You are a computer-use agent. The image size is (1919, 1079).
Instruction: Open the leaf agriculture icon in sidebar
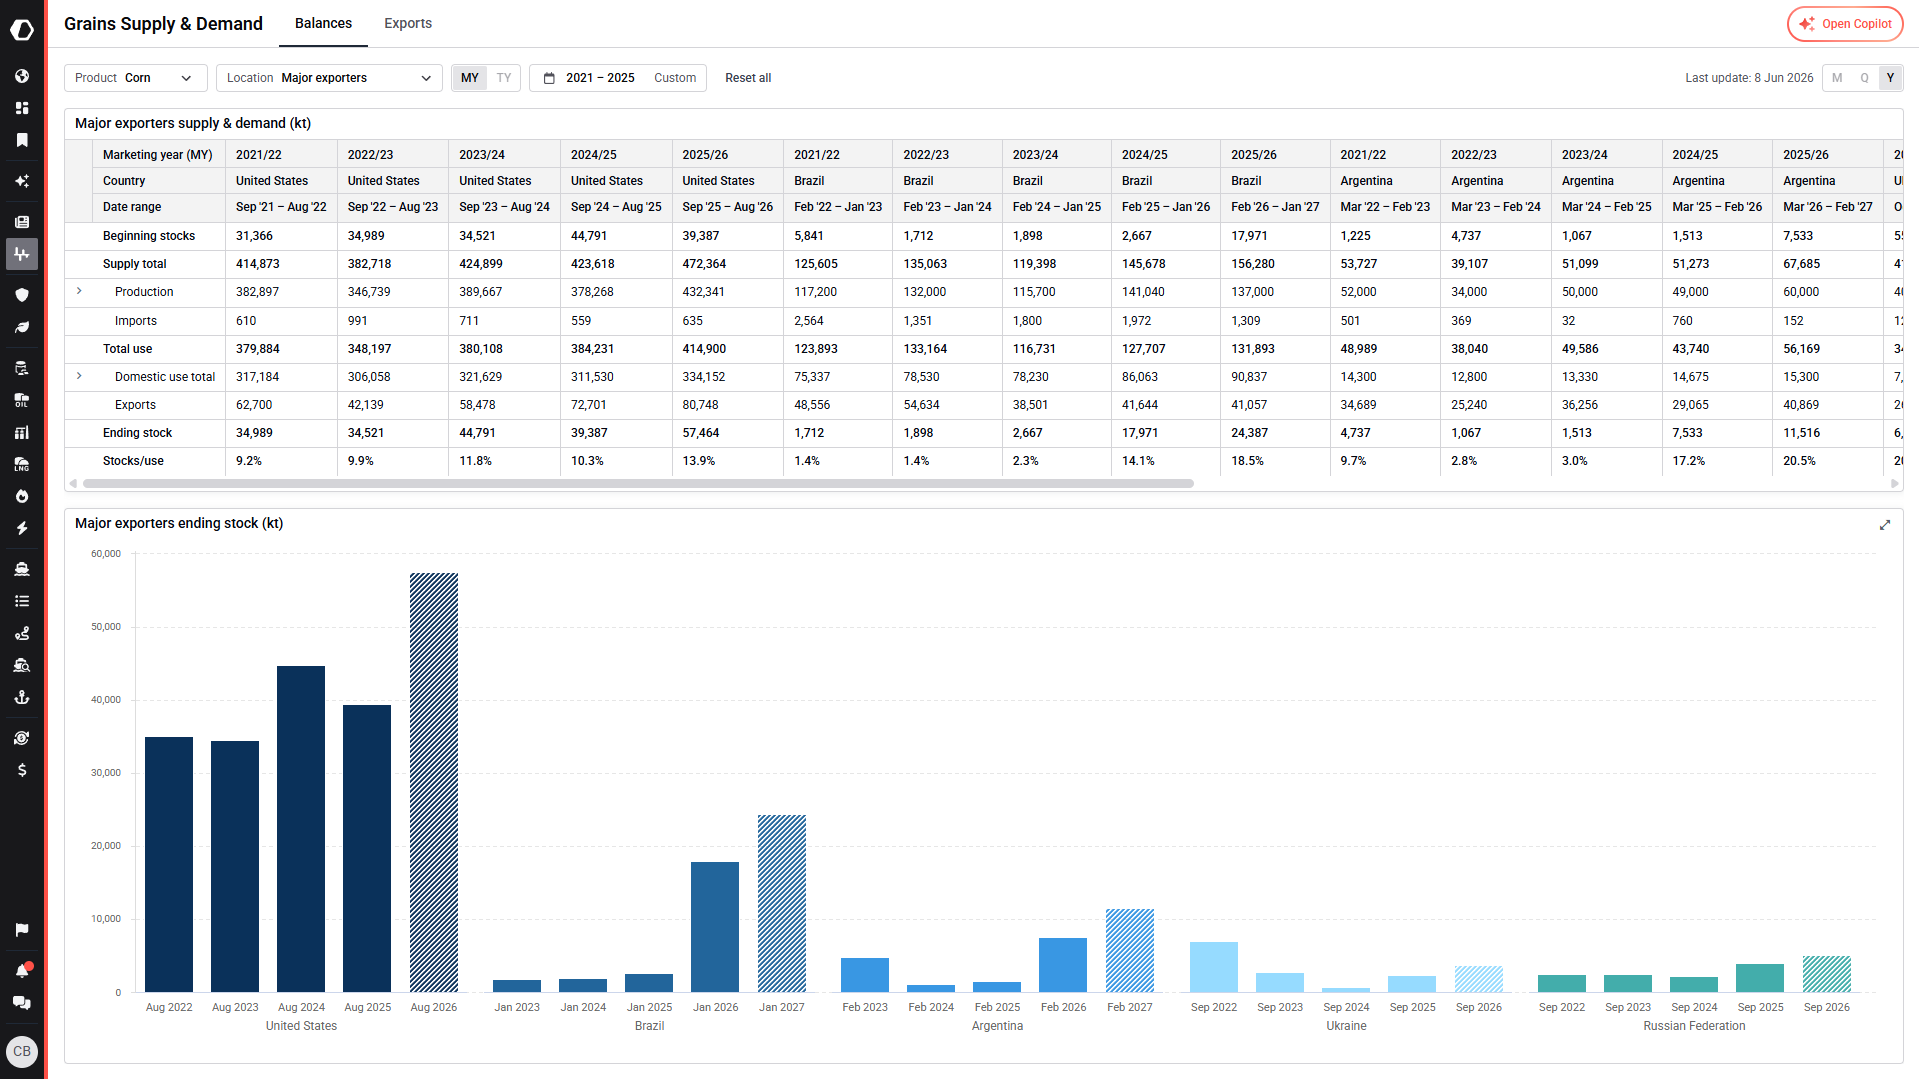click(22, 327)
